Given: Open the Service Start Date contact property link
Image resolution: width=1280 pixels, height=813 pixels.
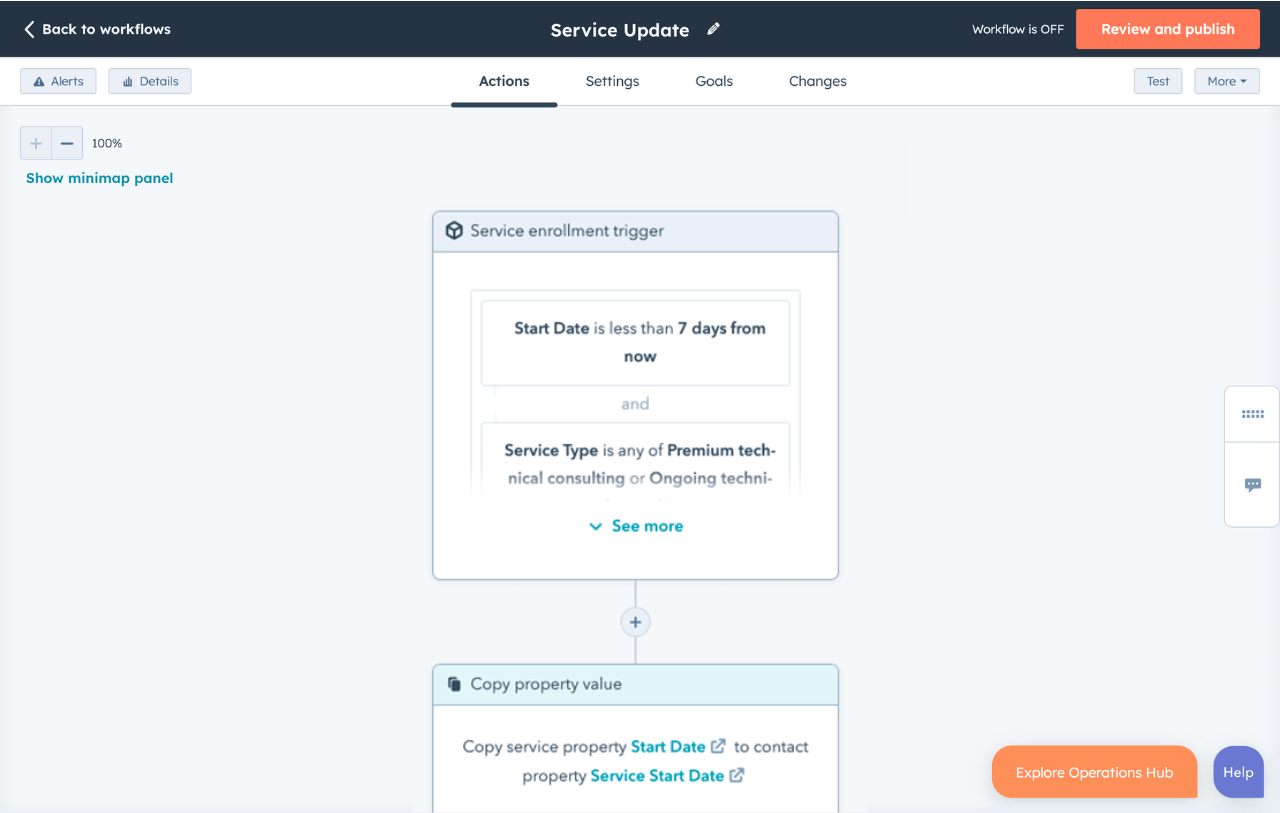Looking at the screenshot, I should 657,775.
